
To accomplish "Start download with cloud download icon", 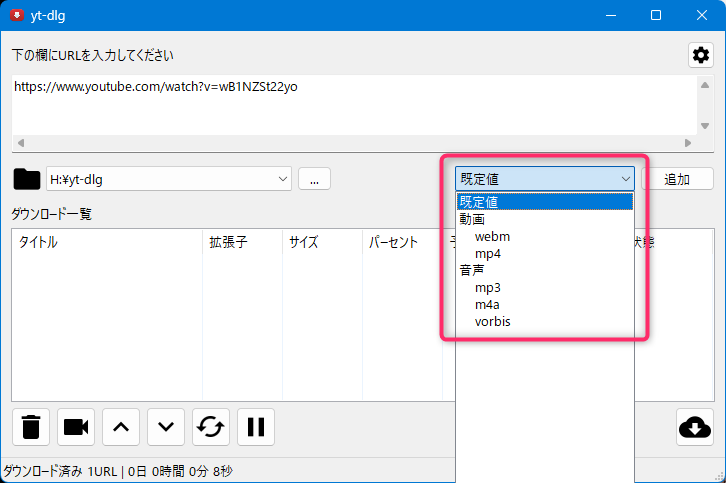I will tap(694, 427).
